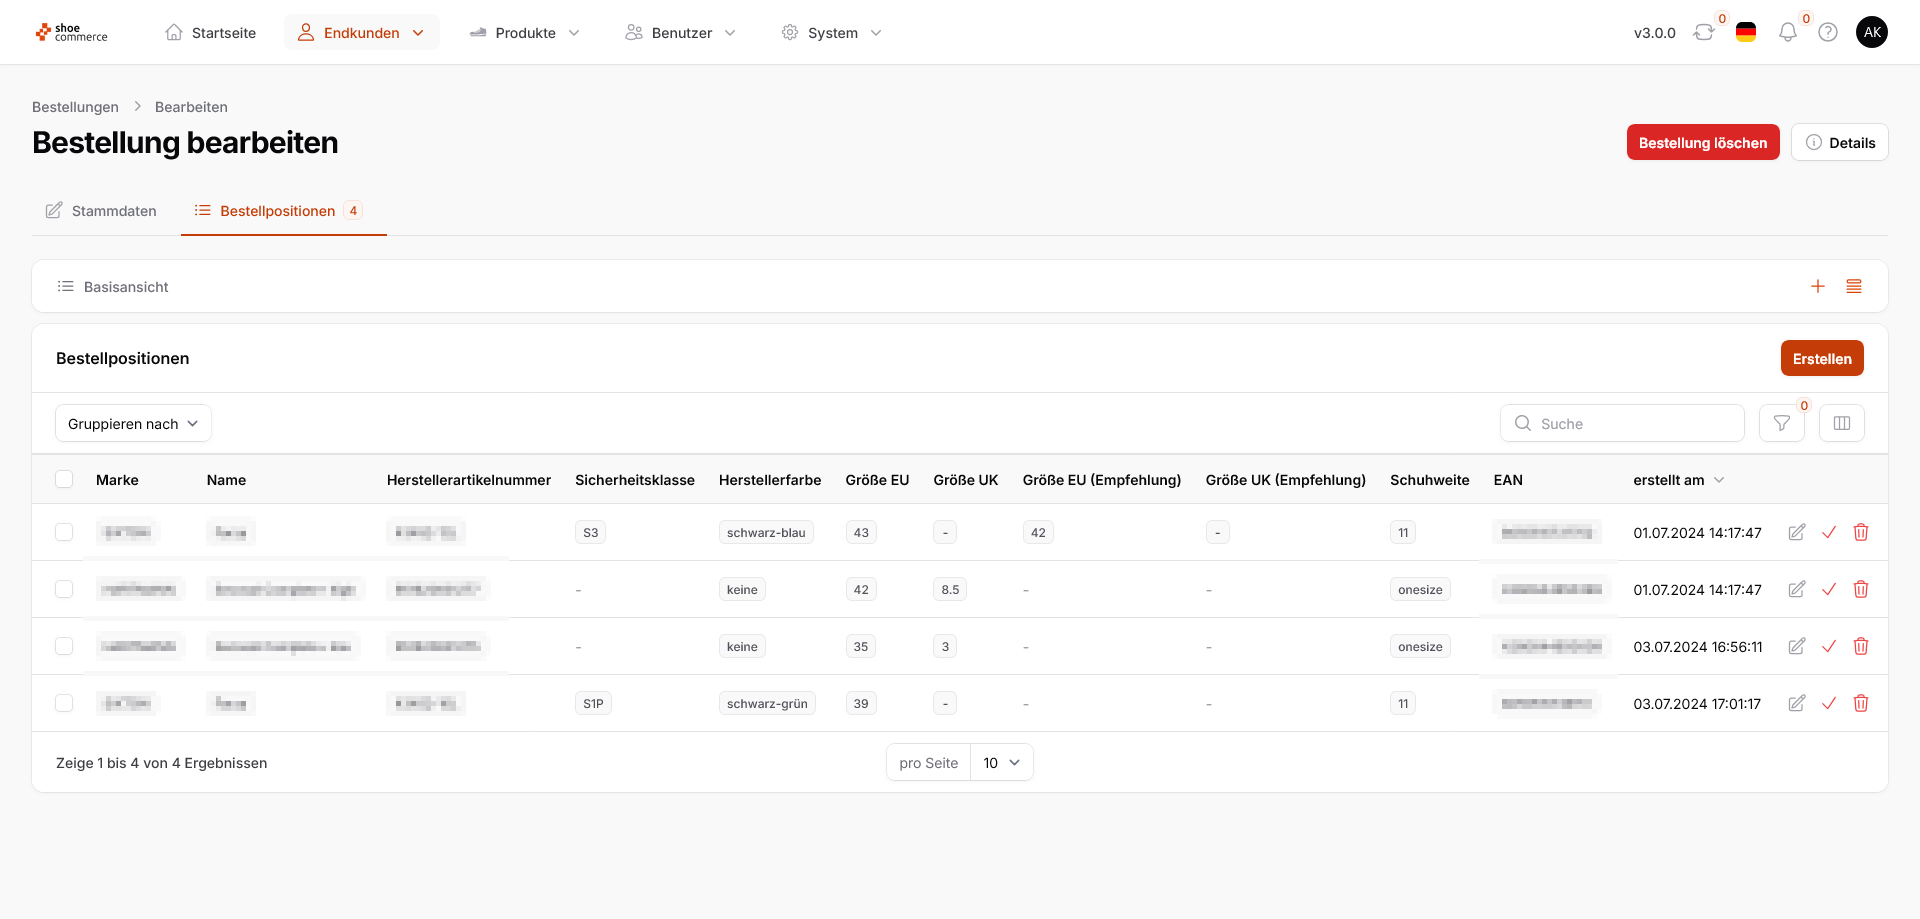Viewport: 1920px width, 919px height.
Task: Open the column visibility toggle icon
Action: (1841, 423)
